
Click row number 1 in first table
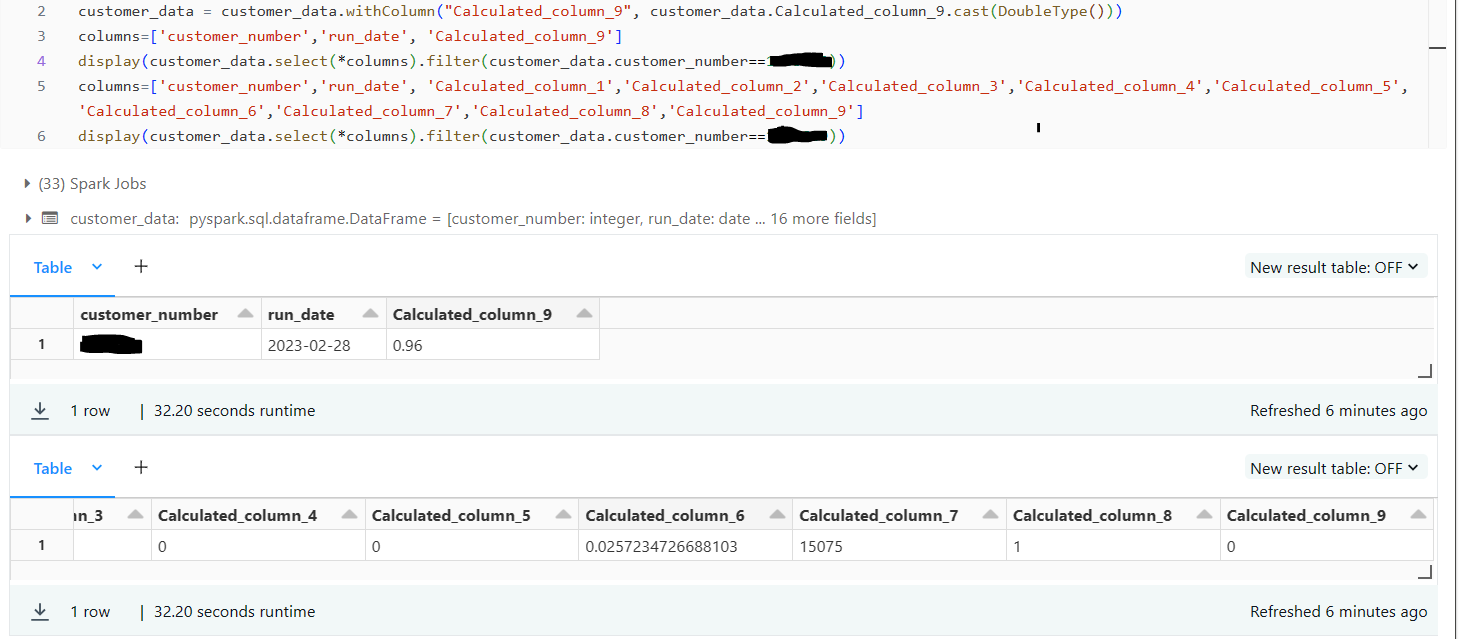pos(42,345)
